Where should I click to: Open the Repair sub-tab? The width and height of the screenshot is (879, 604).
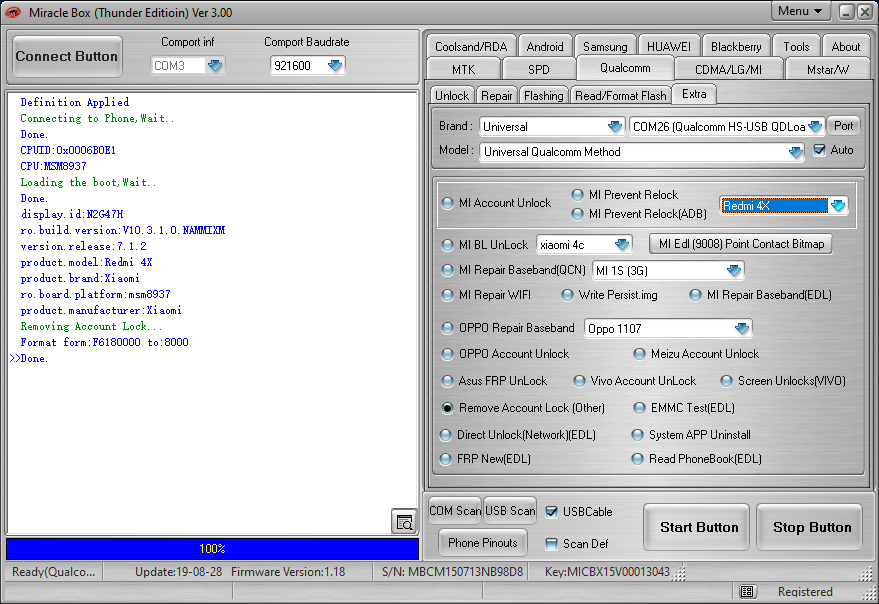(497, 96)
